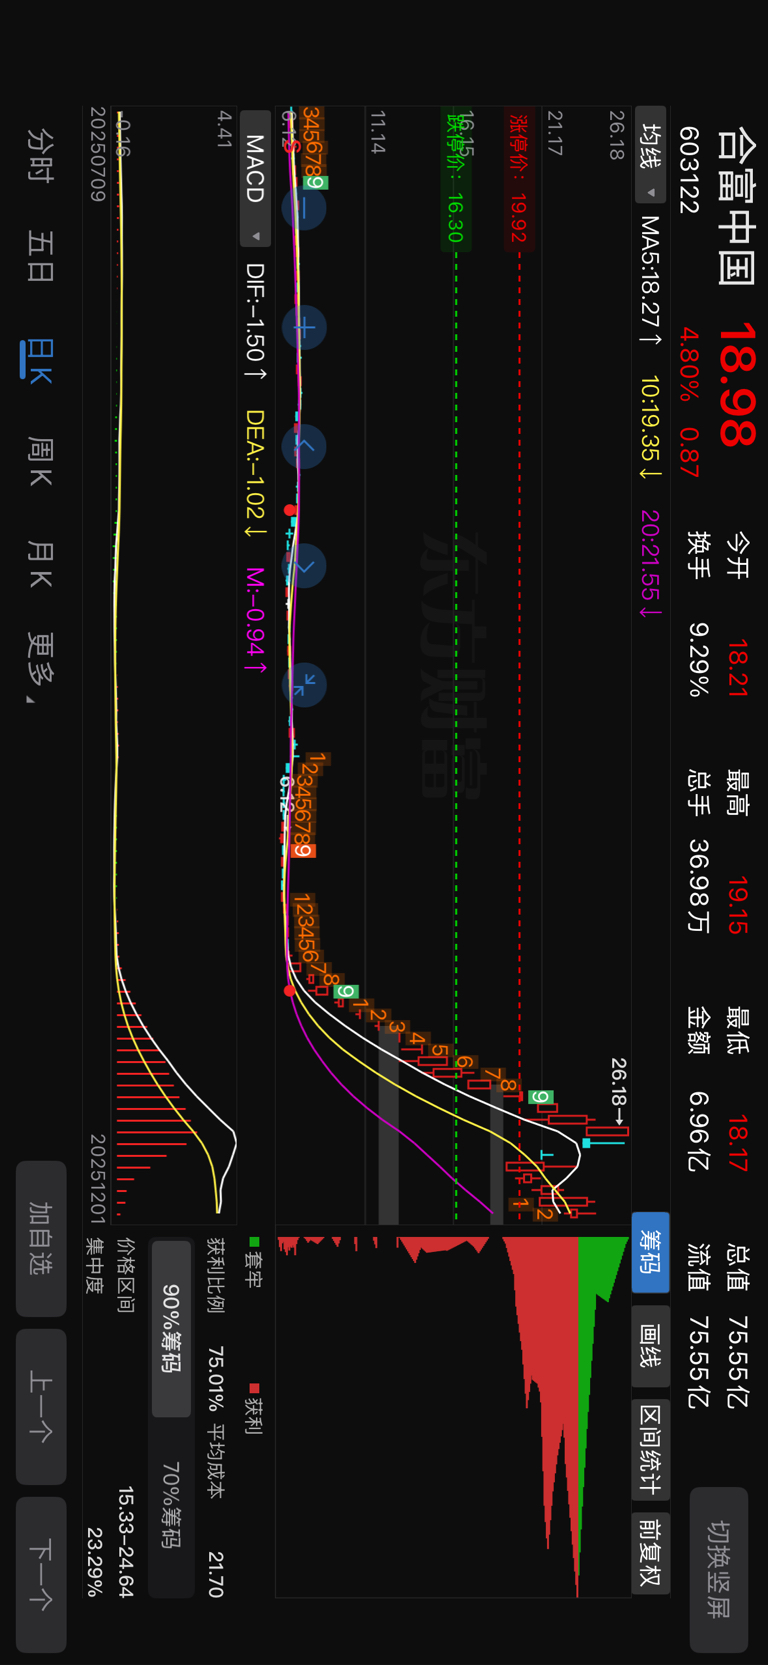The width and height of the screenshot is (769, 1665).
Task: Tap the stock name 合富中国
Action: coord(738,206)
